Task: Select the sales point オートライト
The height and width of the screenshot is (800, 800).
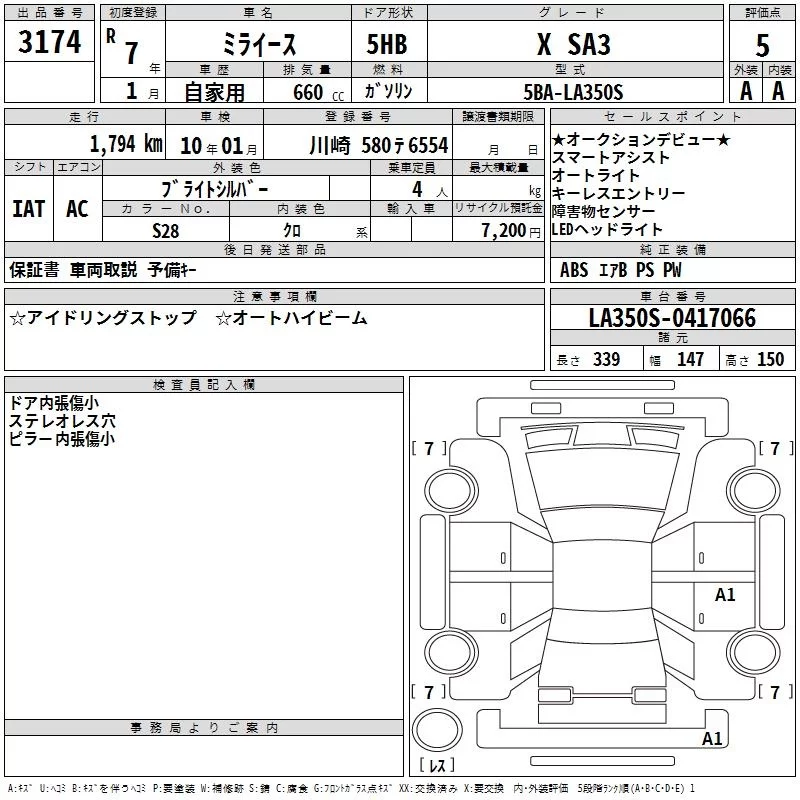Action: point(595,176)
